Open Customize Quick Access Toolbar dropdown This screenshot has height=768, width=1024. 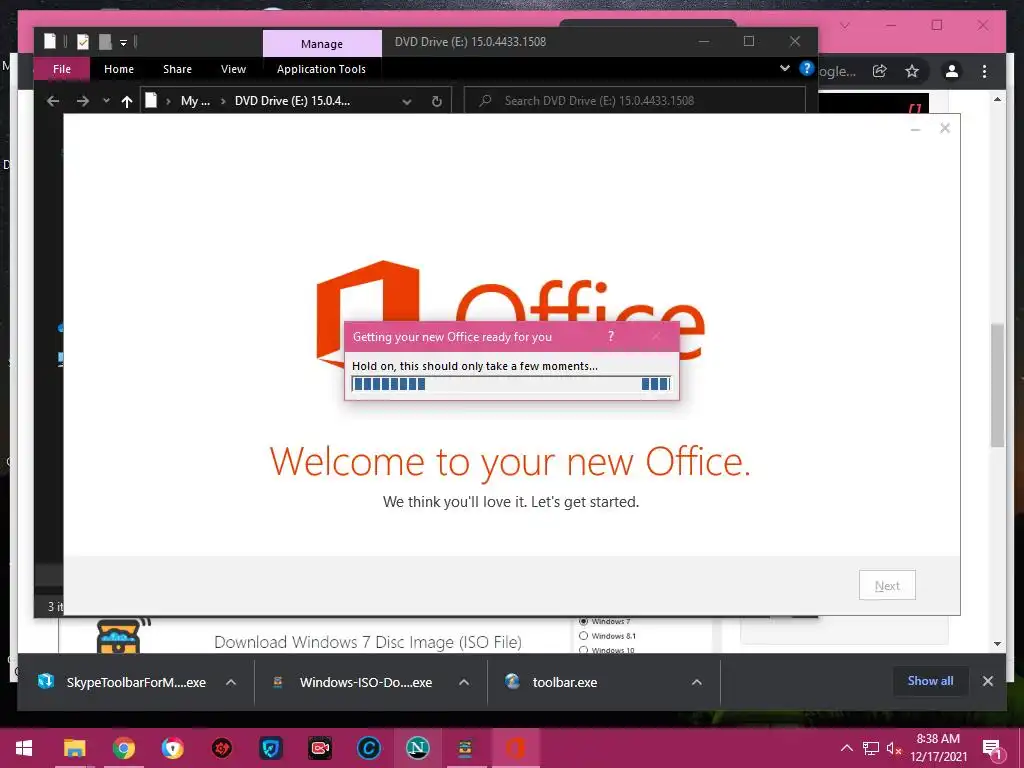click(x=123, y=43)
